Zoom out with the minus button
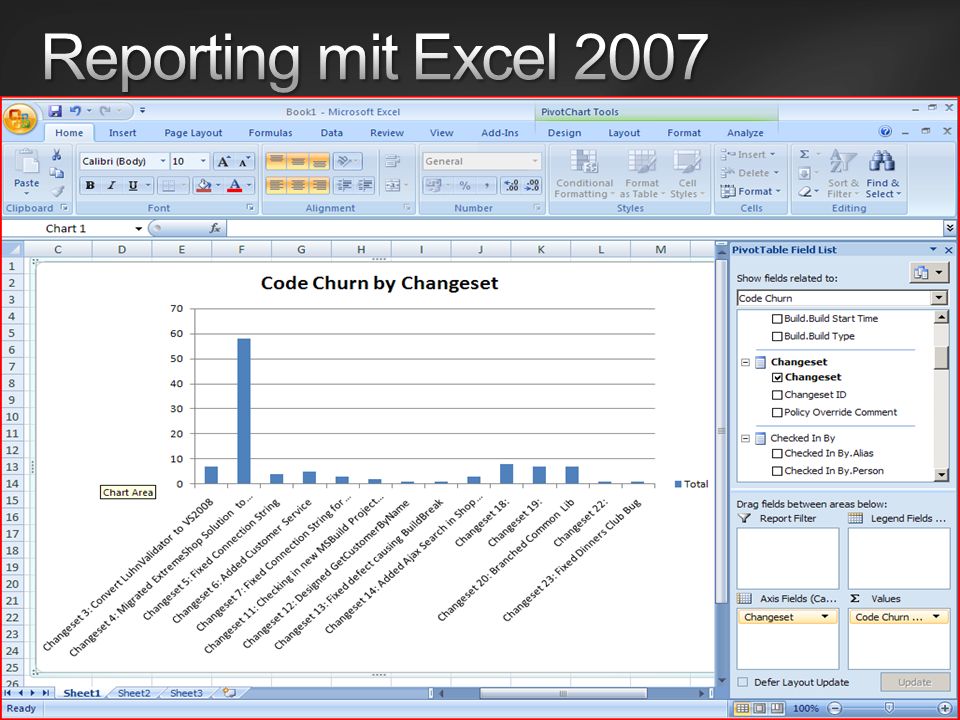Screen dimensions: 960x720 (x=834, y=708)
